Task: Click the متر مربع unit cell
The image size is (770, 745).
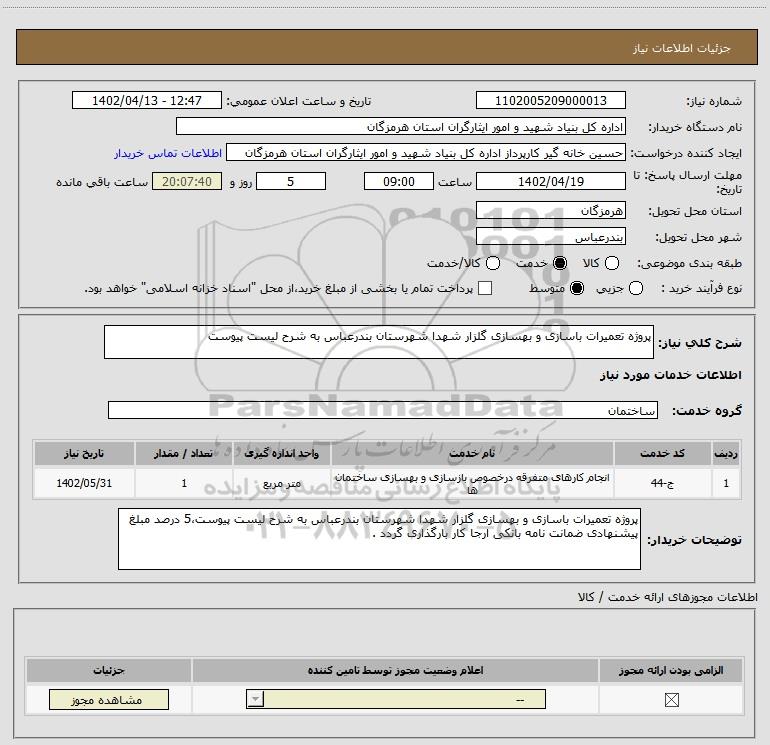Action: point(281,483)
